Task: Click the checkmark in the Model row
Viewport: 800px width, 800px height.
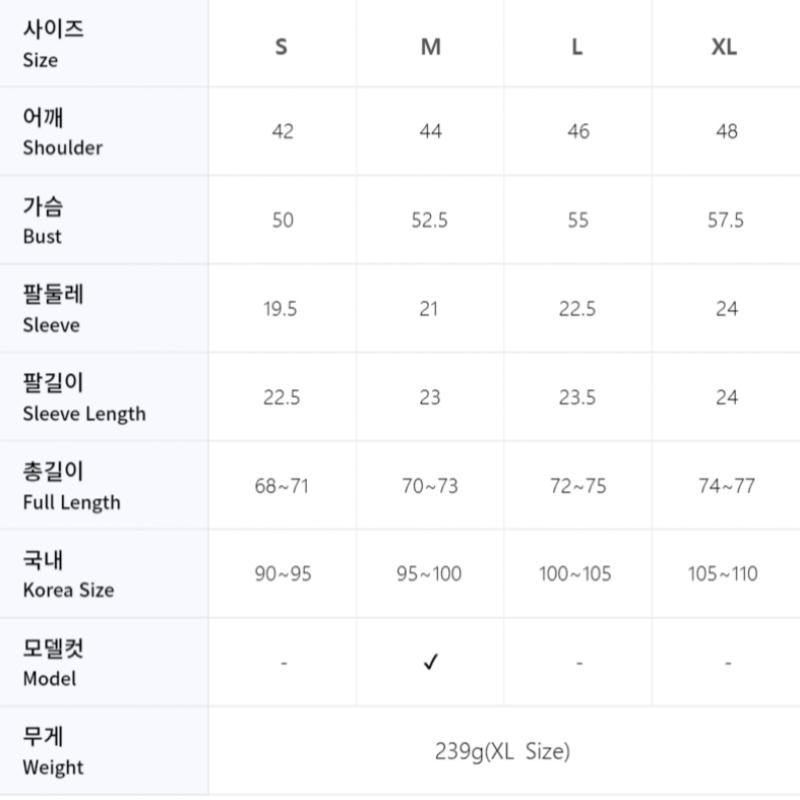Action: 430,662
